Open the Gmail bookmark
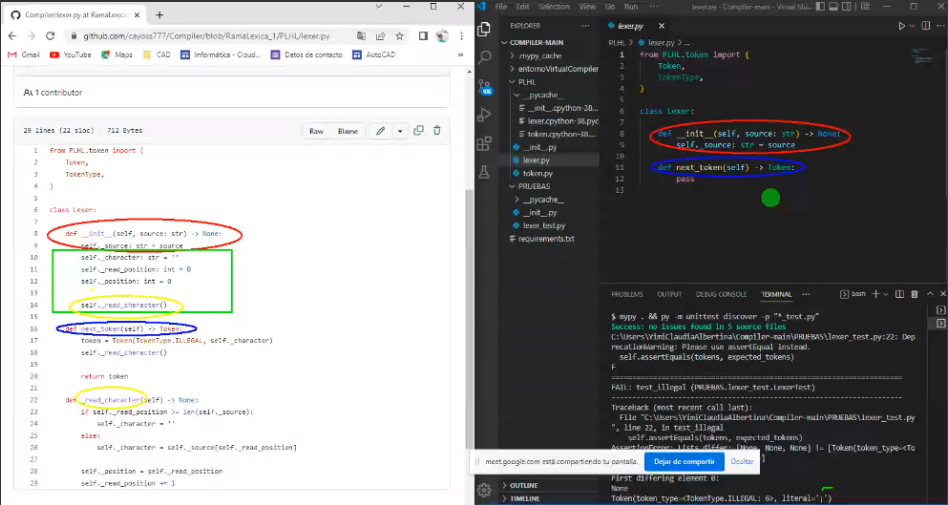948x505 pixels. click(x=24, y=54)
